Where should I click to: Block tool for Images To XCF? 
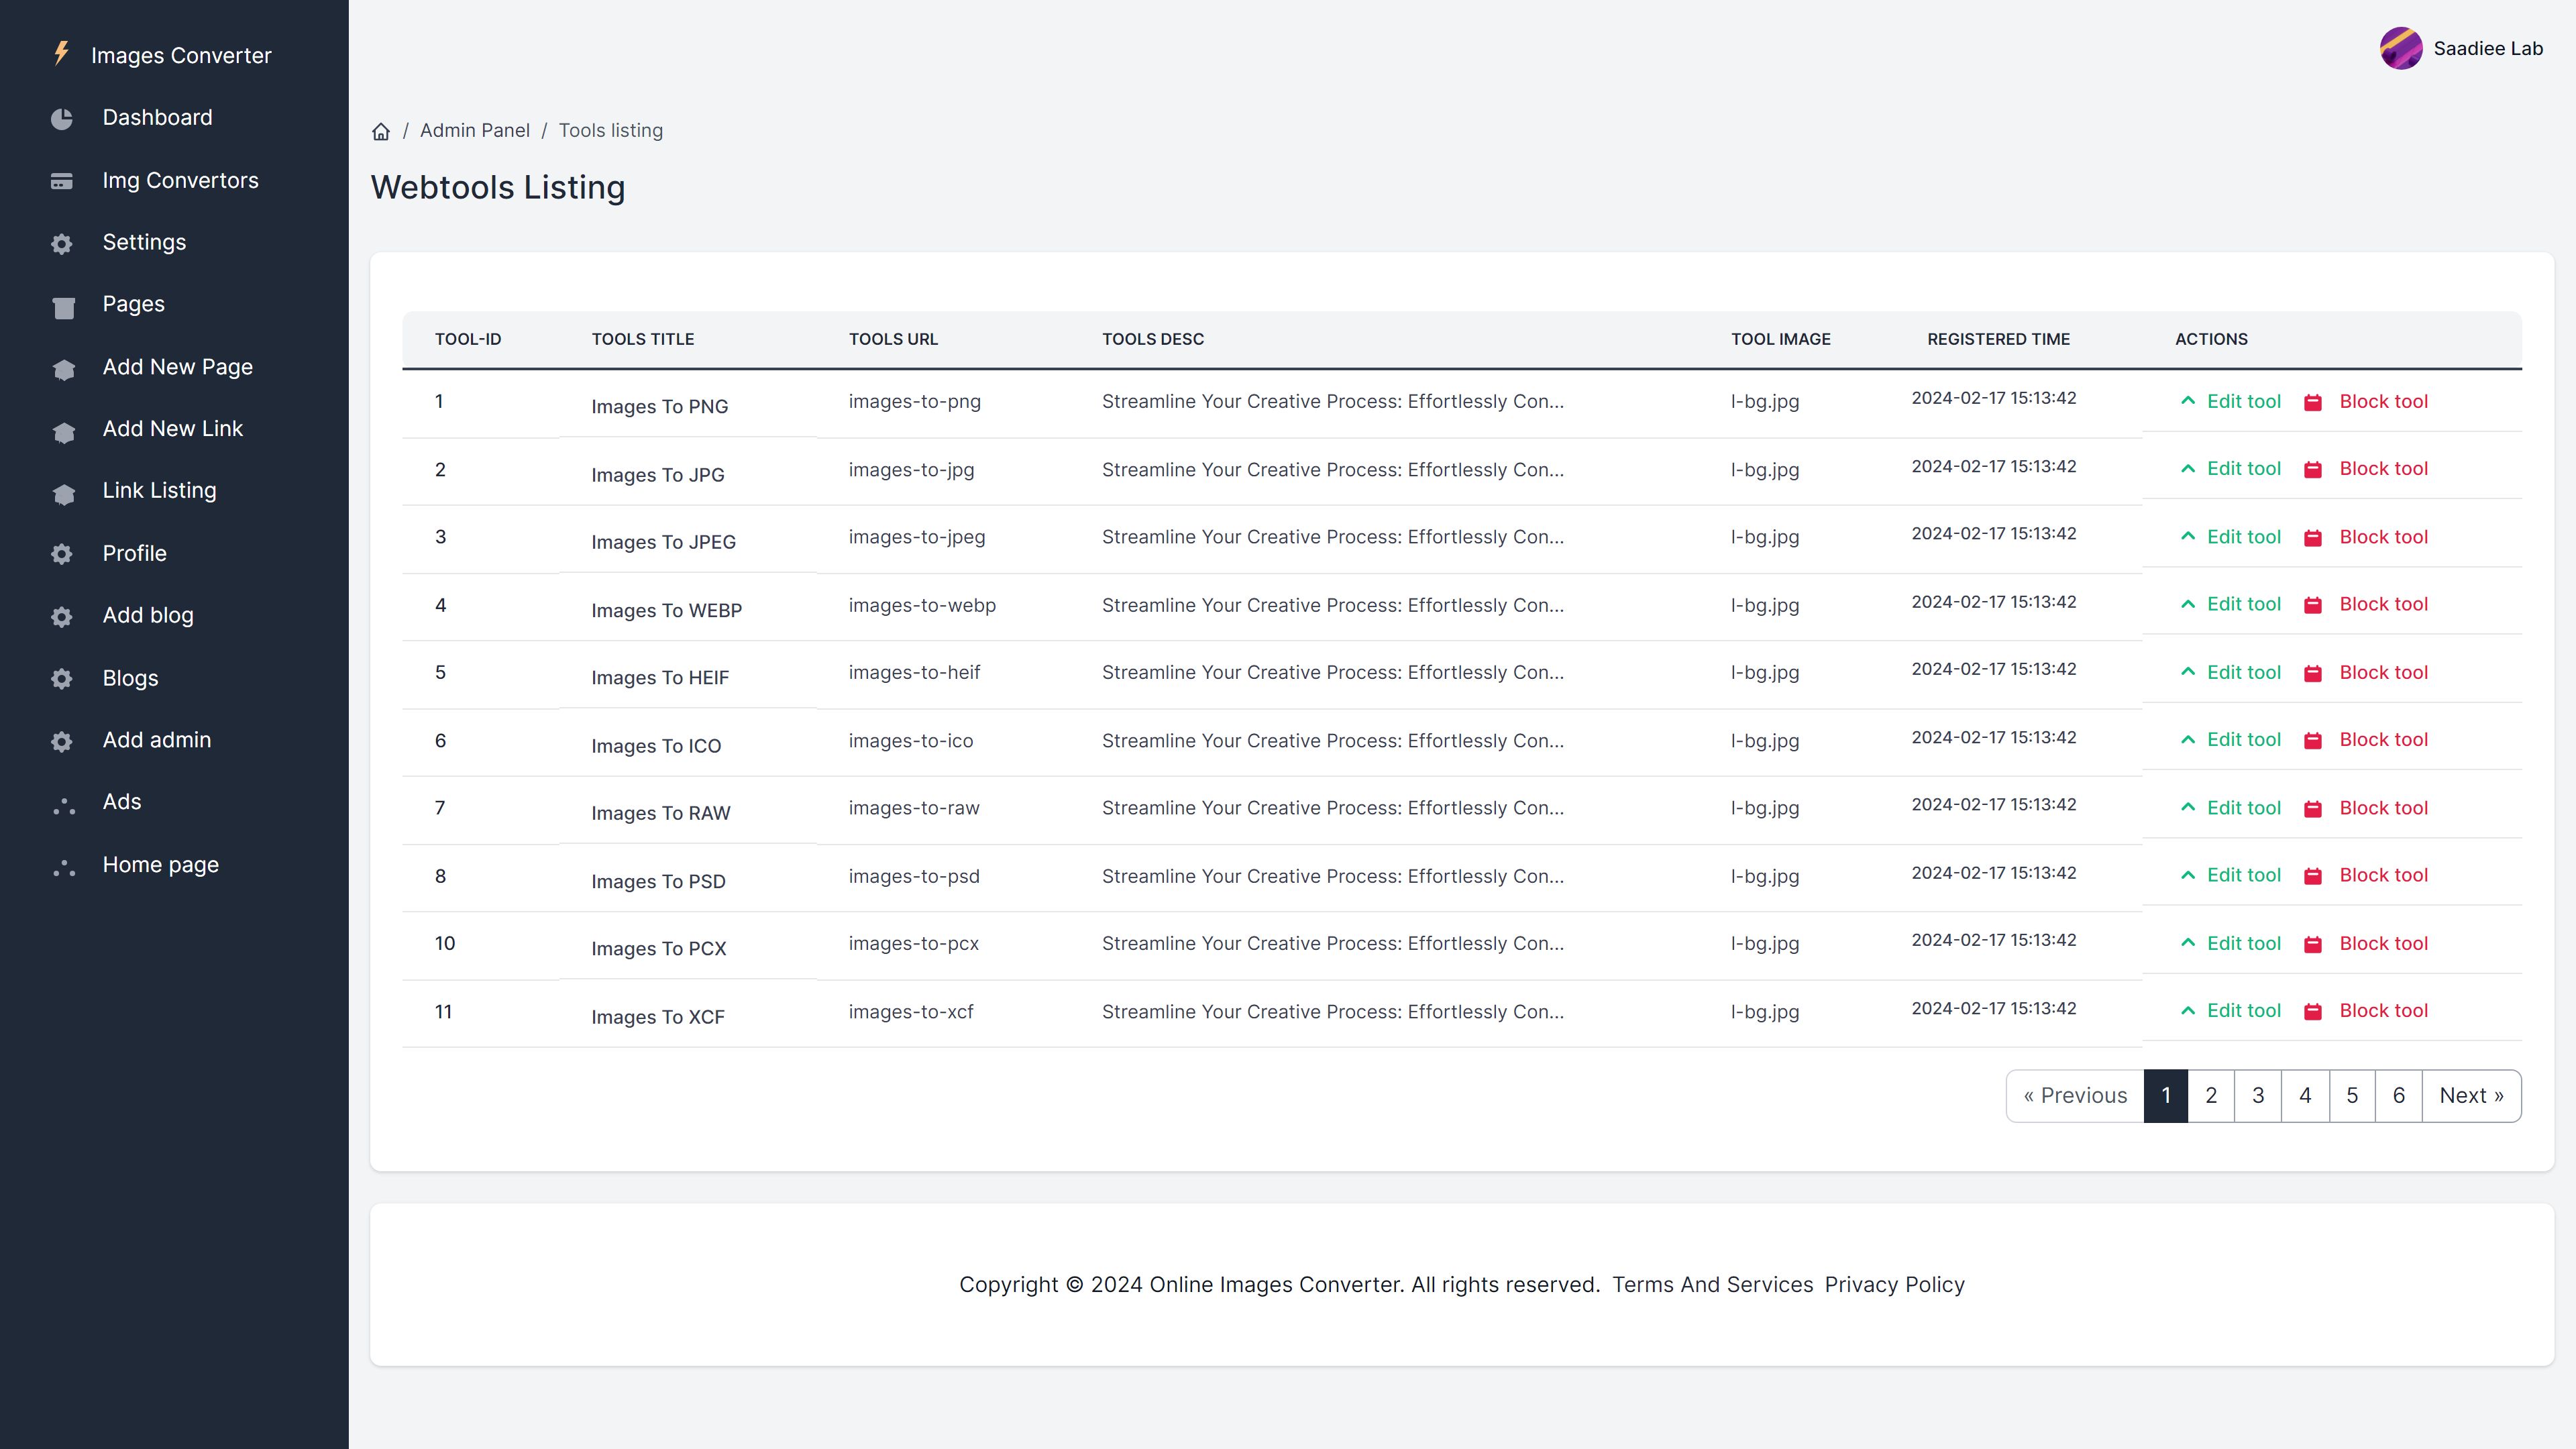(2383, 1010)
